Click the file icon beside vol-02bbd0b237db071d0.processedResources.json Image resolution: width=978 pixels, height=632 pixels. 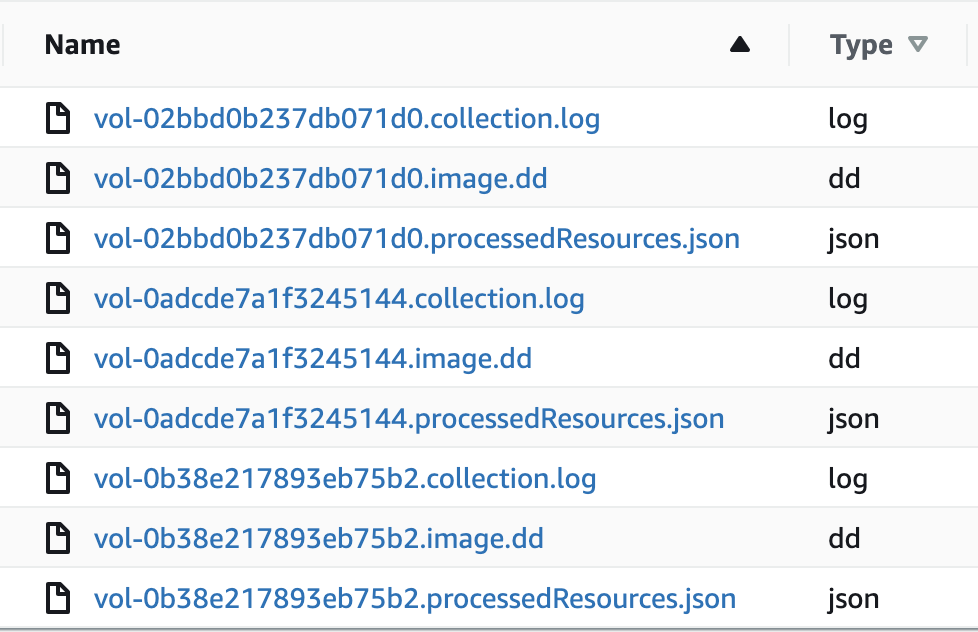[x=58, y=238]
